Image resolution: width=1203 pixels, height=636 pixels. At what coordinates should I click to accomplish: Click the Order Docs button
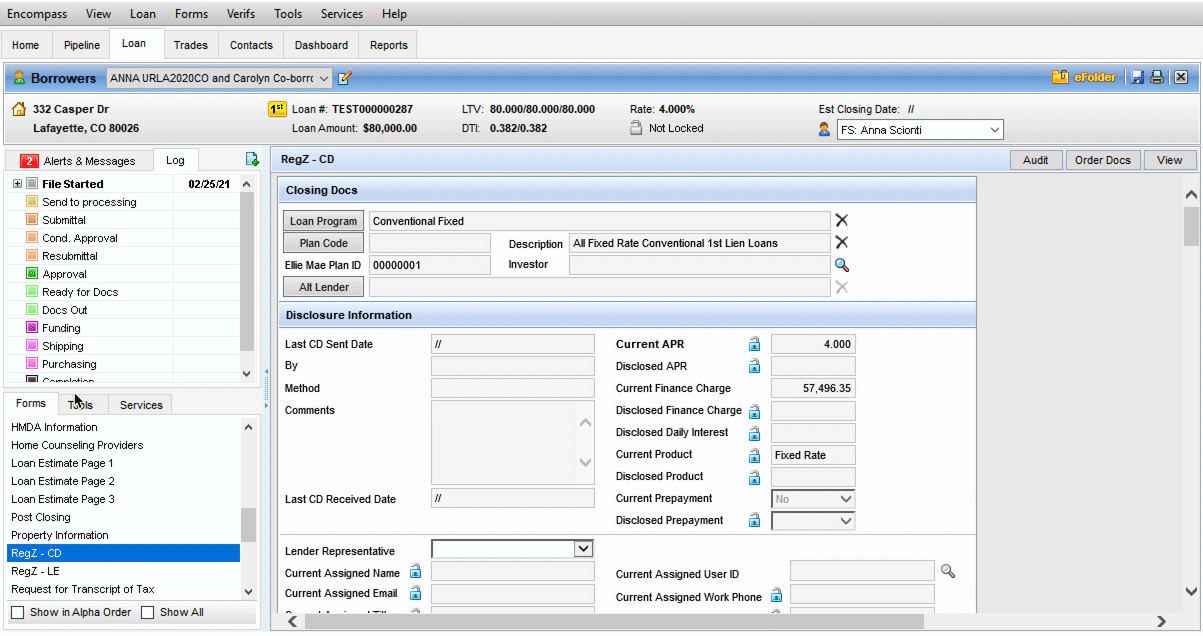pos(1102,160)
